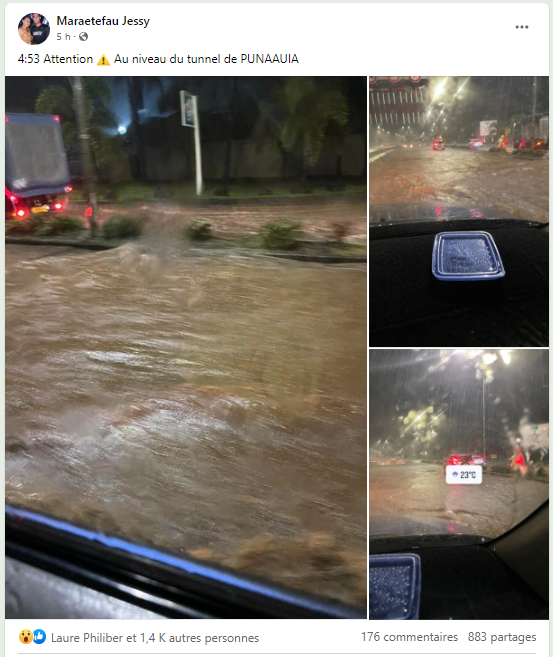Click the yellow warning sign emoji
This screenshot has width=553, height=657.
(103, 59)
